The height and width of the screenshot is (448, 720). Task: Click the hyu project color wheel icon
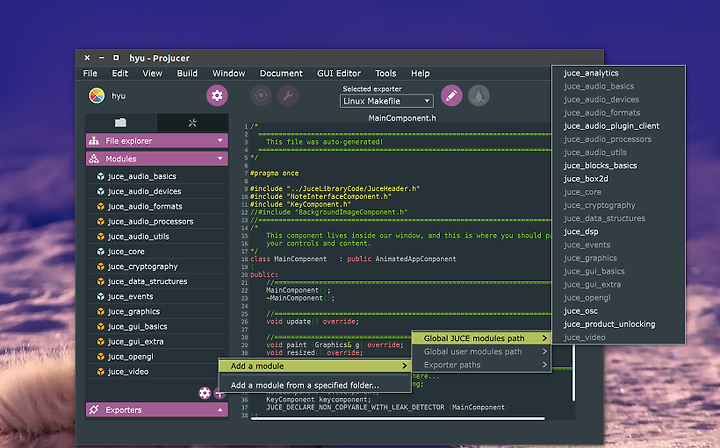[x=96, y=95]
